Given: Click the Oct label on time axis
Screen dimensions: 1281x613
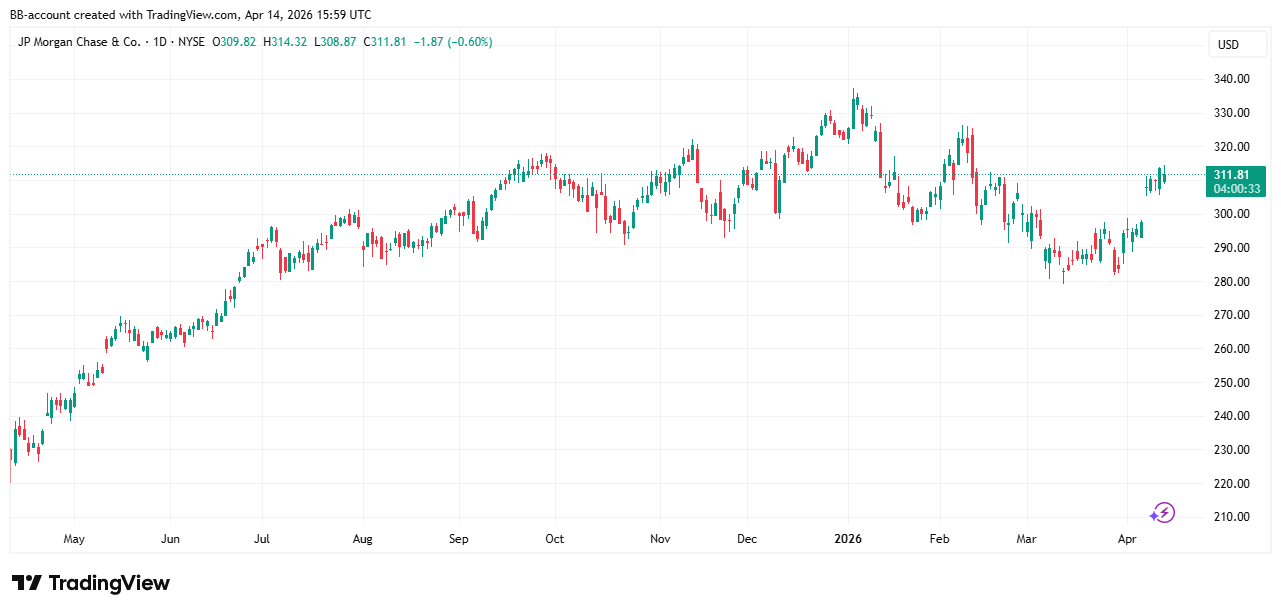Looking at the screenshot, I should (554, 539).
